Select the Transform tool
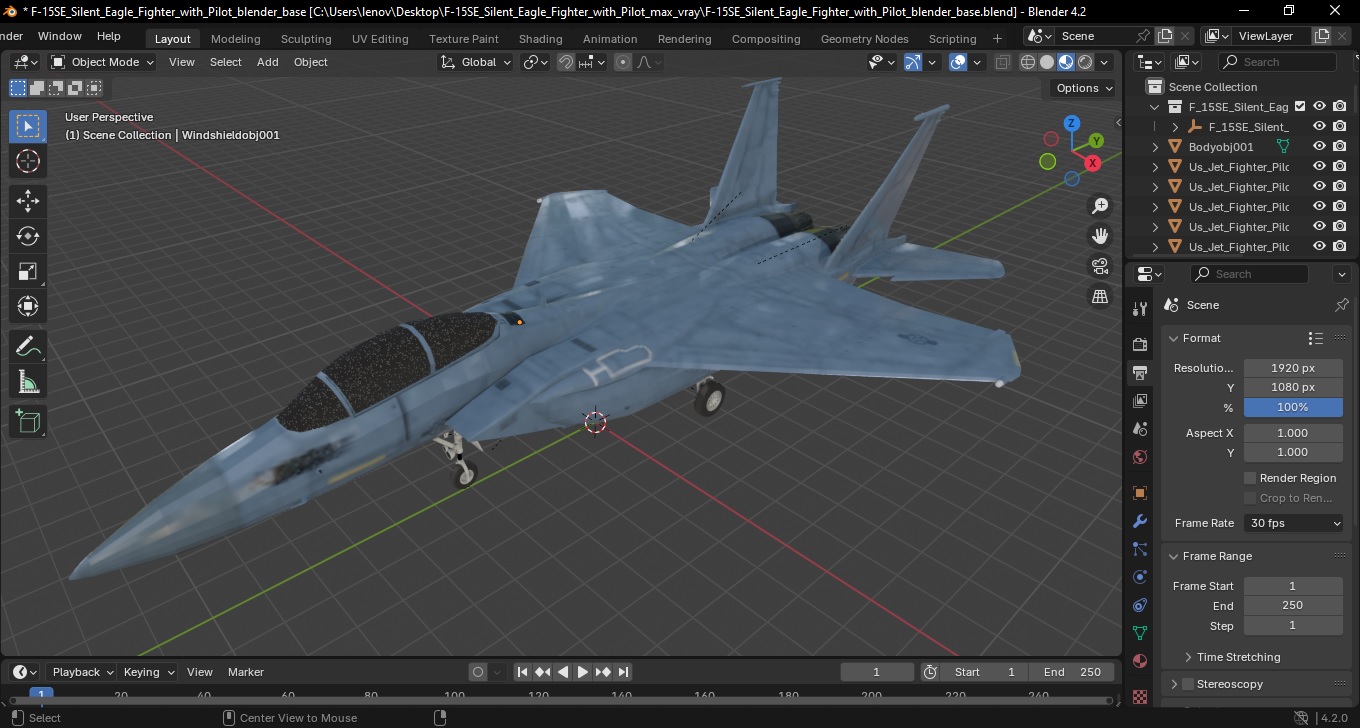Image resolution: width=1360 pixels, height=728 pixels. [x=28, y=306]
